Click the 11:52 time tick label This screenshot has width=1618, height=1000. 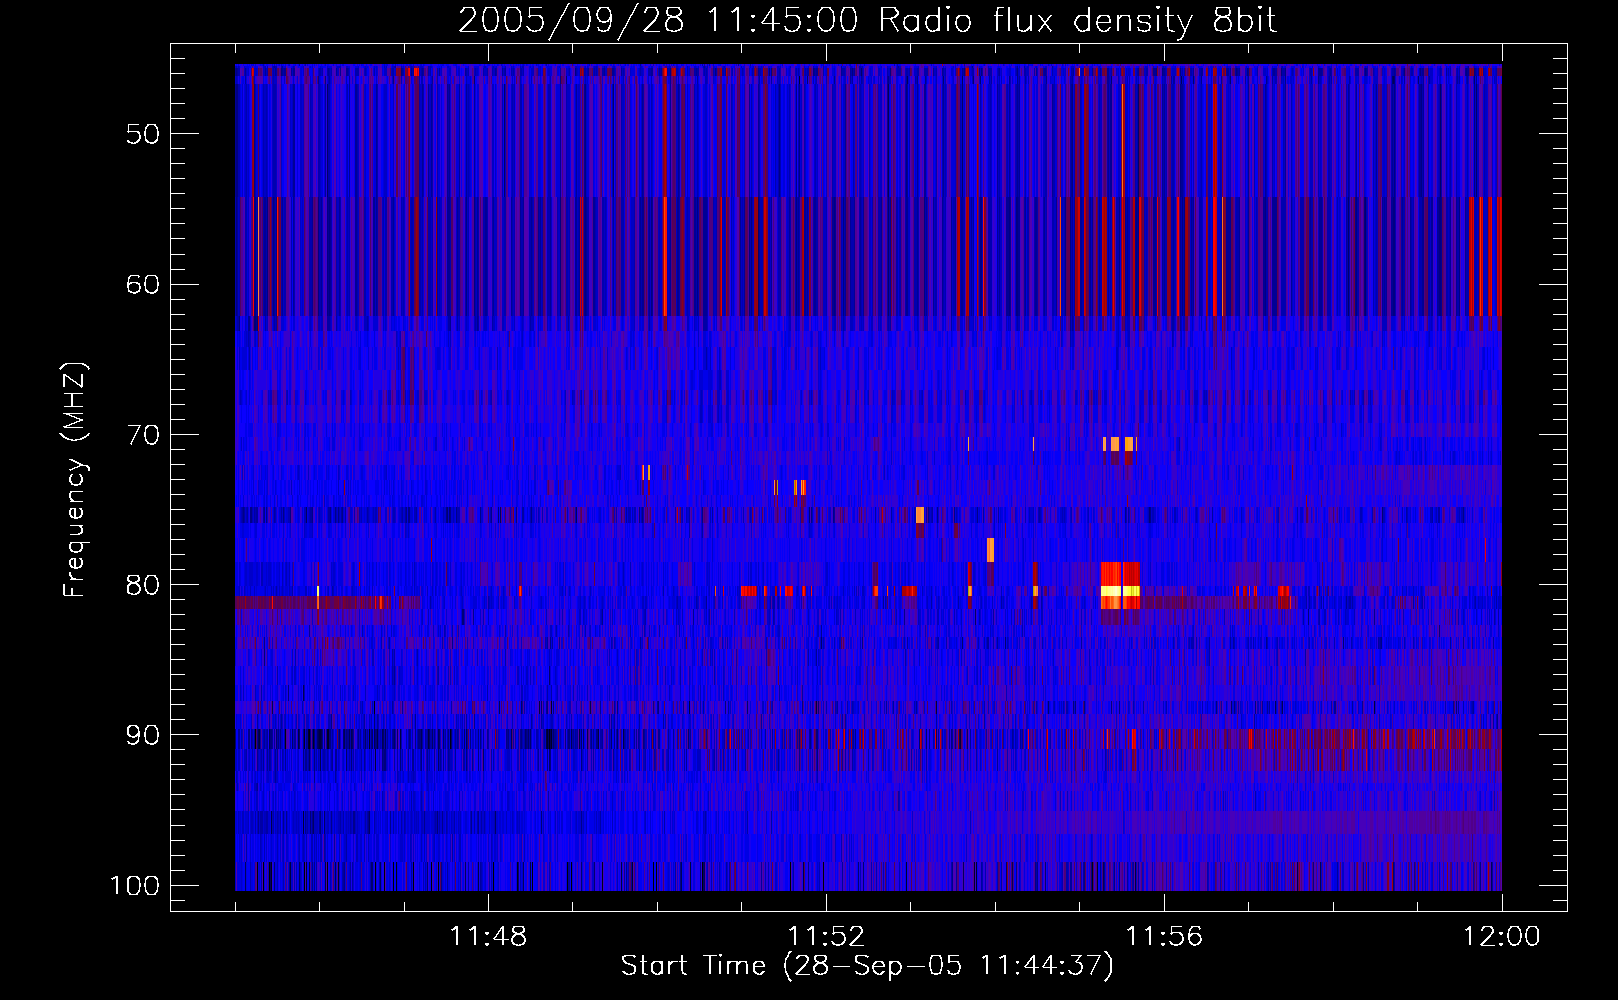click(826, 937)
